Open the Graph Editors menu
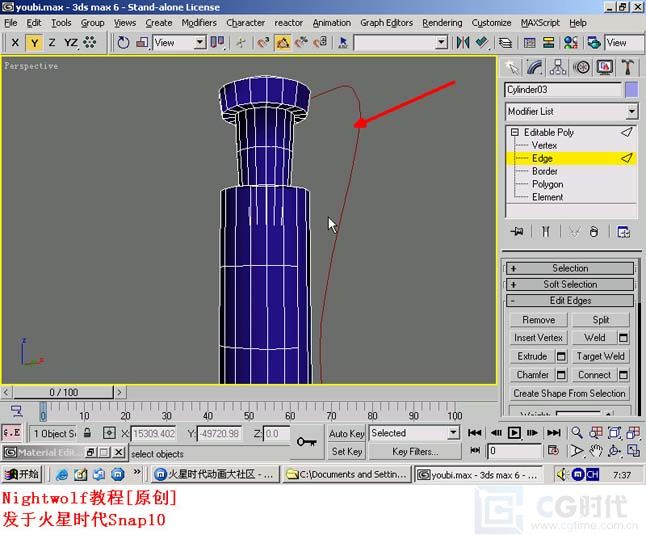The width and height of the screenshot is (646, 539). 386,23
